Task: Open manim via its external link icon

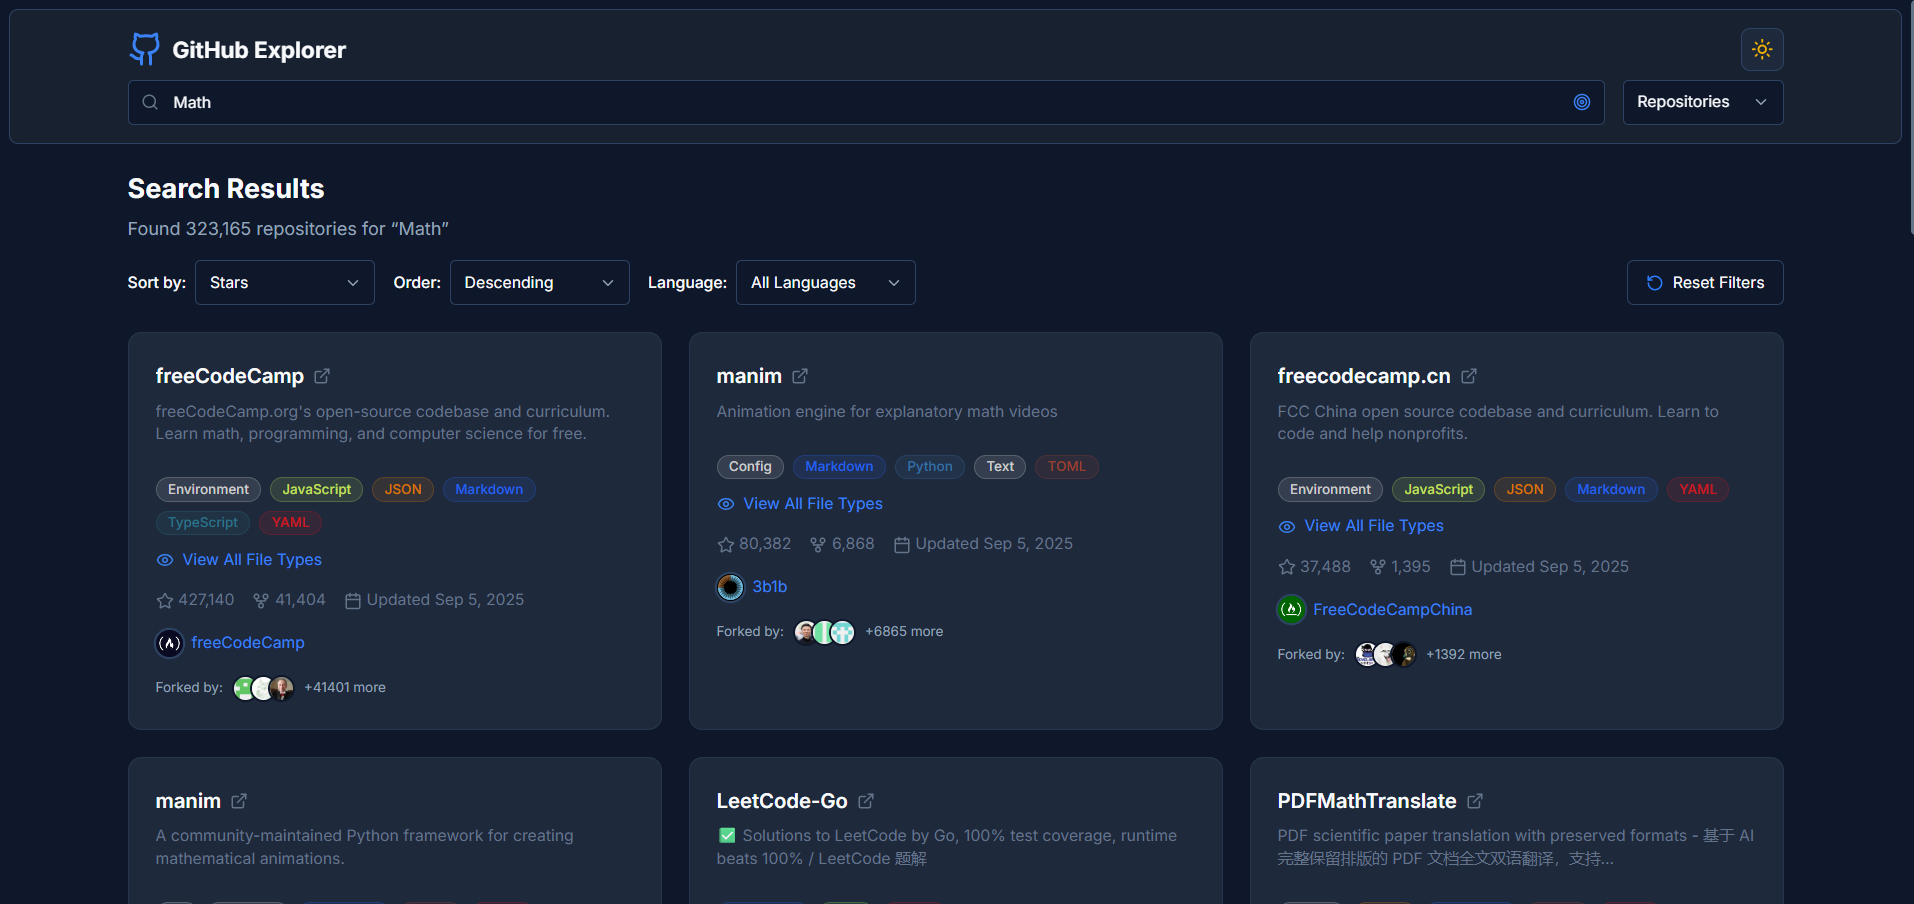Action: [x=800, y=375]
